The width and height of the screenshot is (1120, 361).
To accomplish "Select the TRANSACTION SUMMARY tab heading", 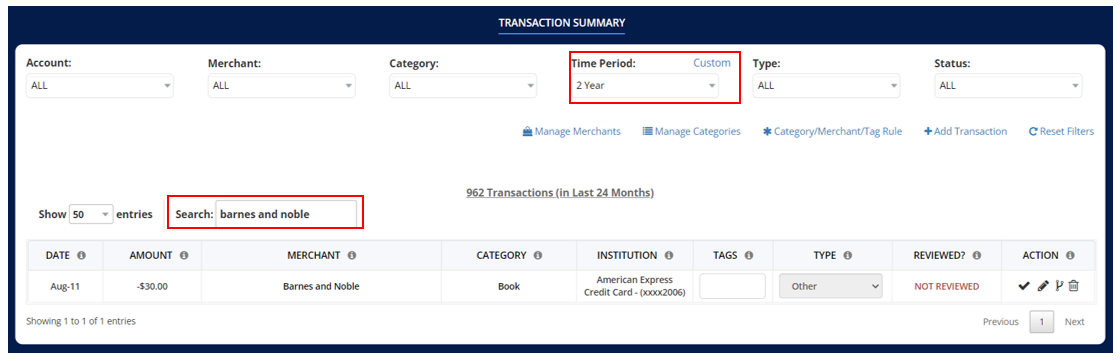I will (561, 22).
